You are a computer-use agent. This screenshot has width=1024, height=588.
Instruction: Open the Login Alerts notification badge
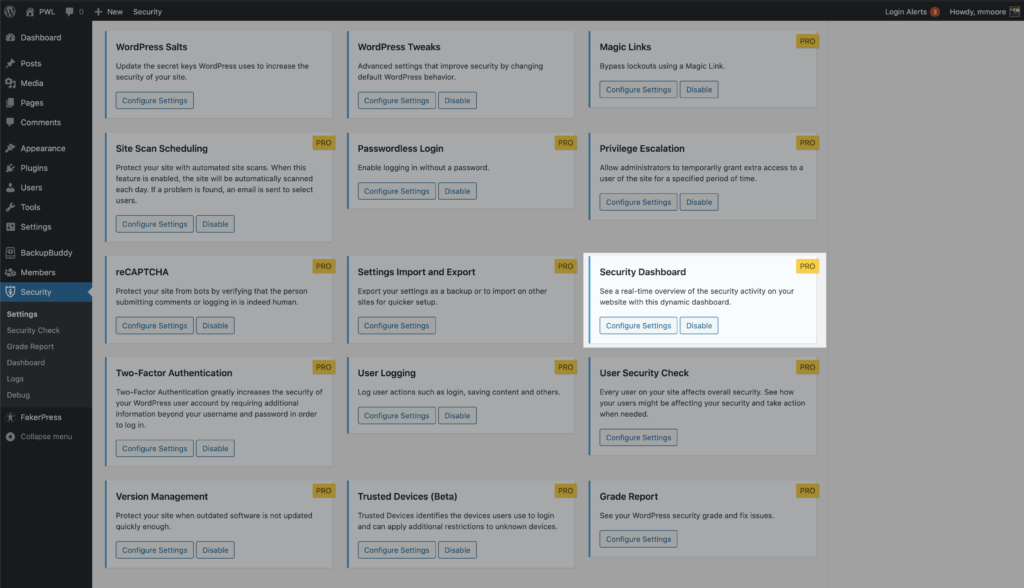[x=935, y=12]
